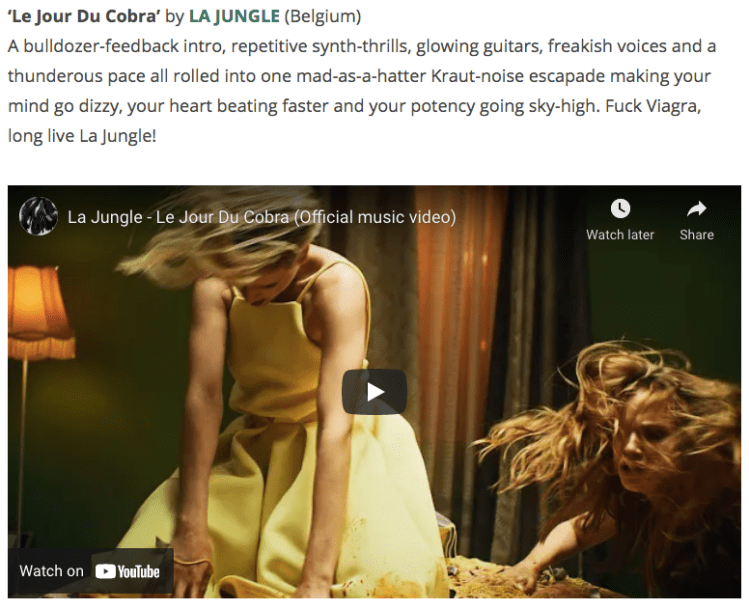Click the '(Belgium)' text
749x609 pixels.
(322, 16)
